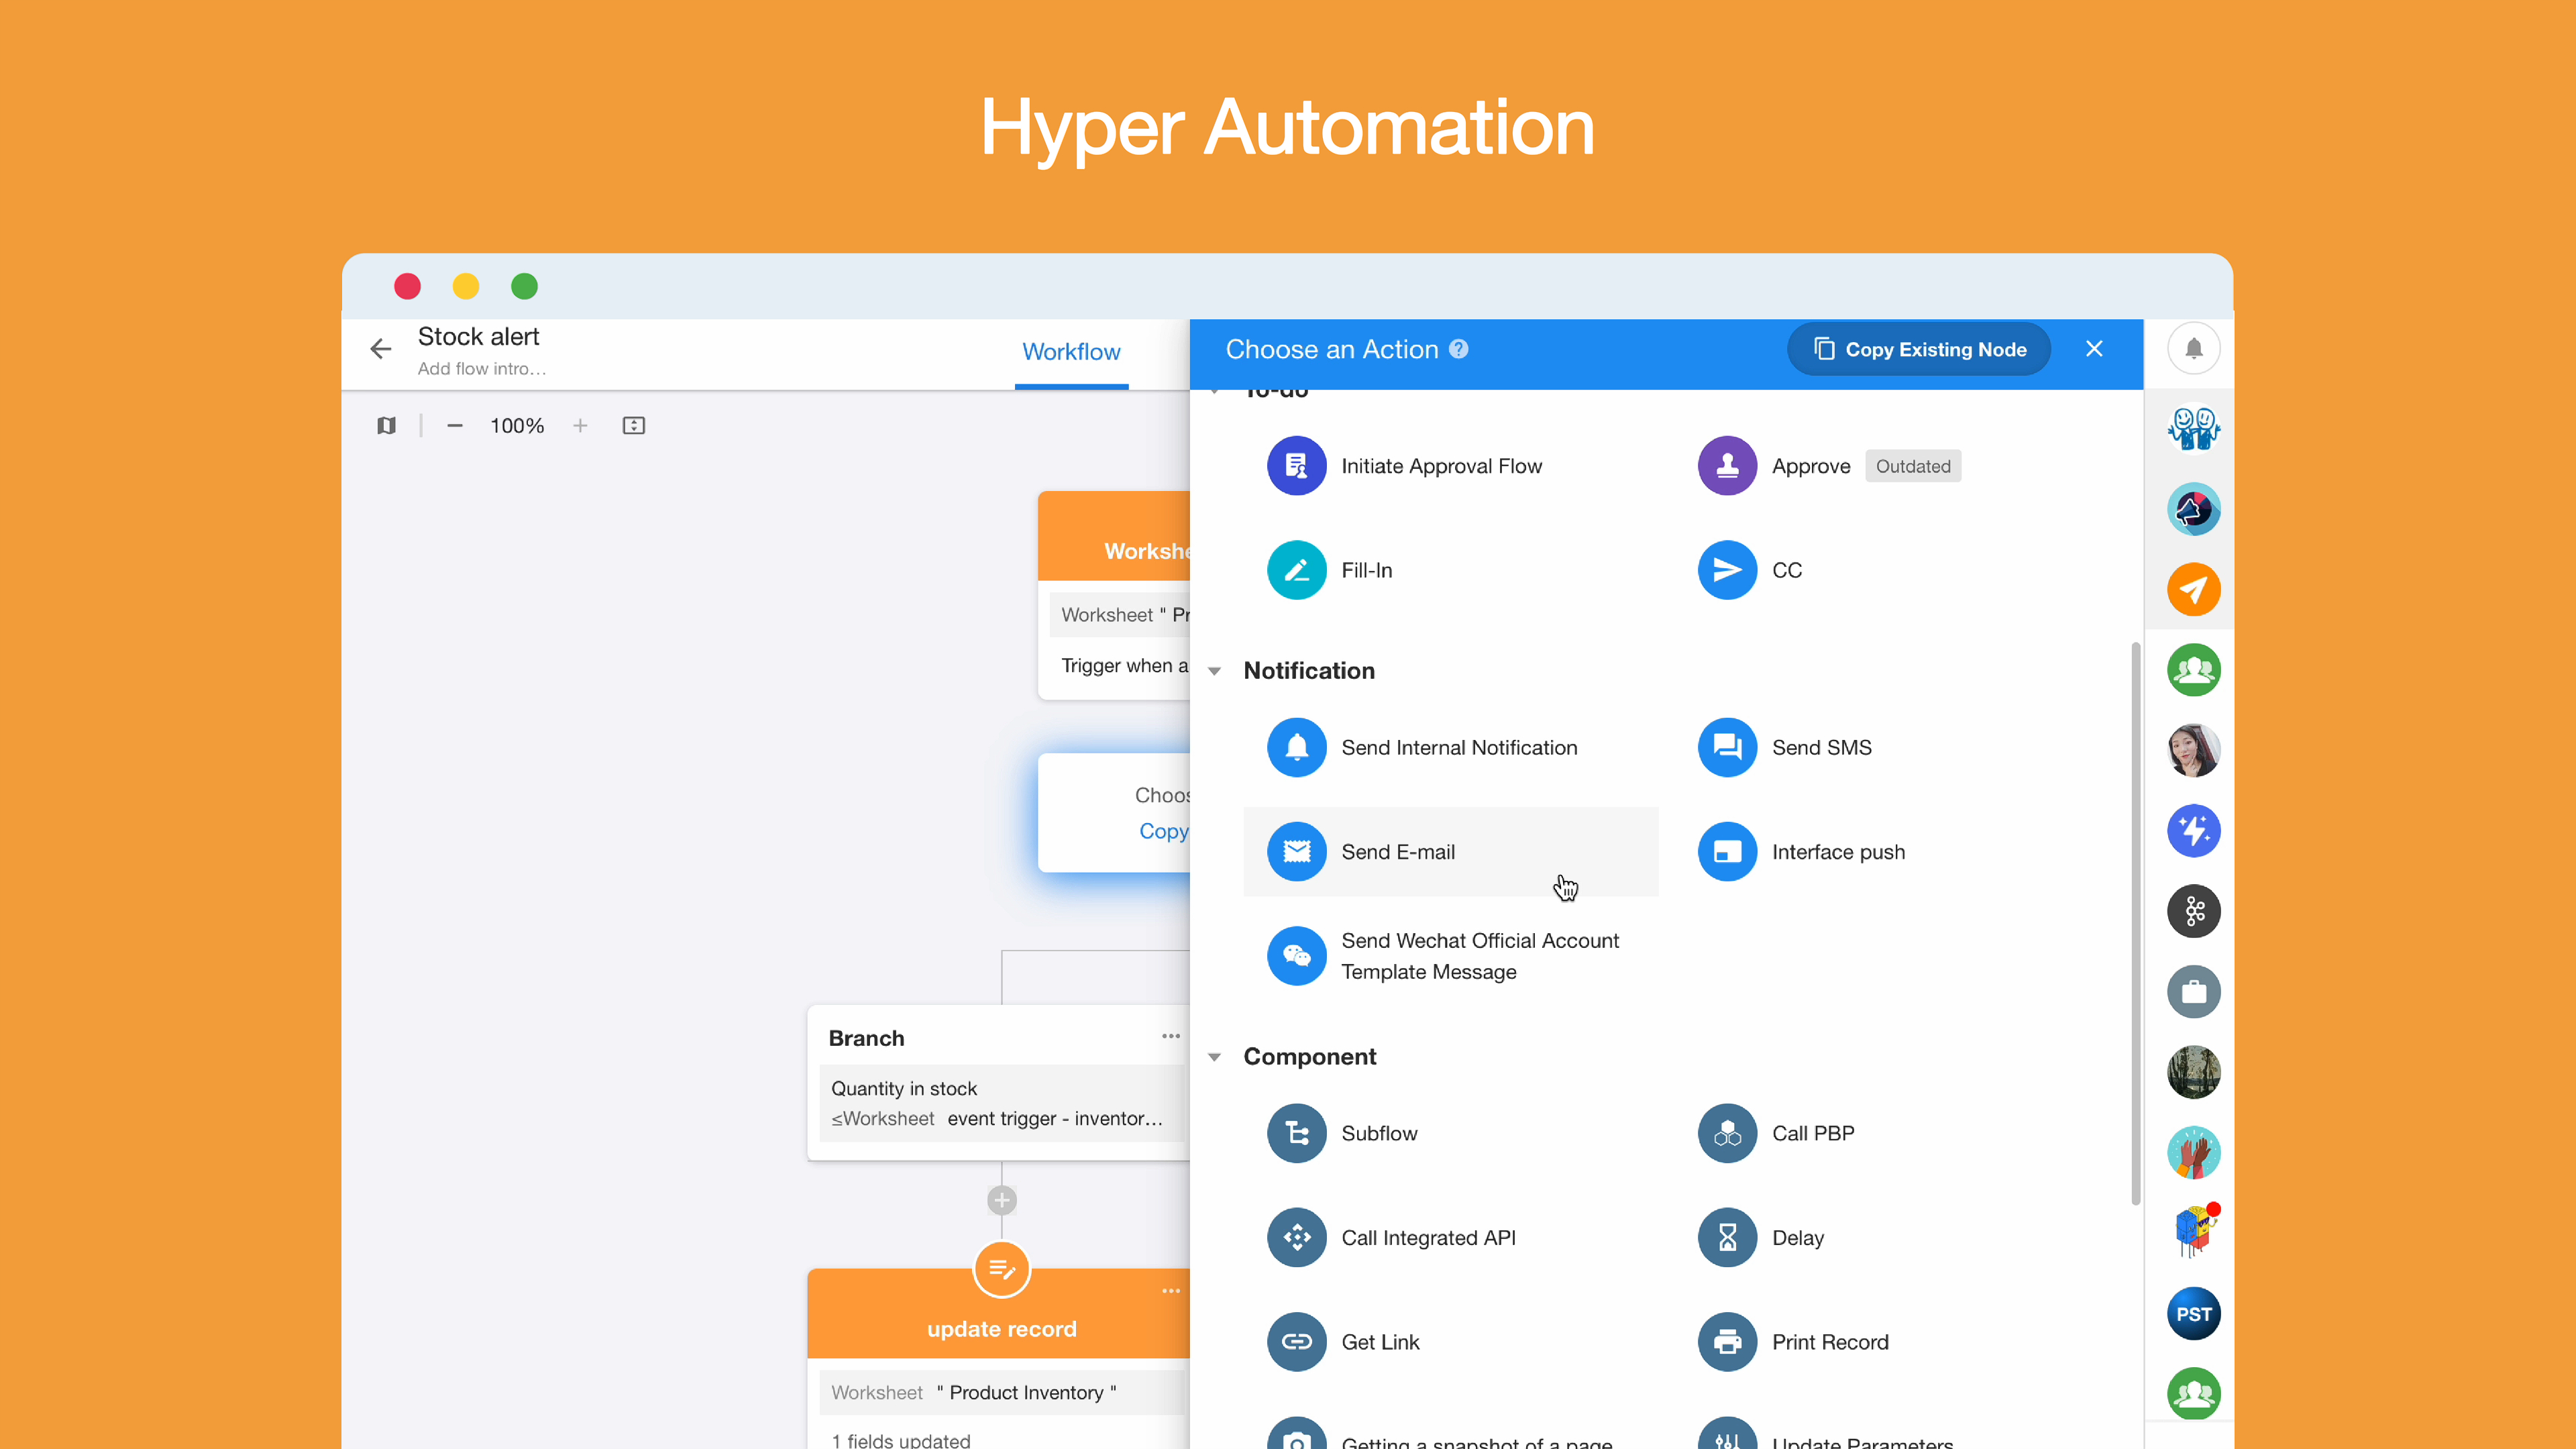
Task: Click Add flow intro field
Action: tap(482, 368)
